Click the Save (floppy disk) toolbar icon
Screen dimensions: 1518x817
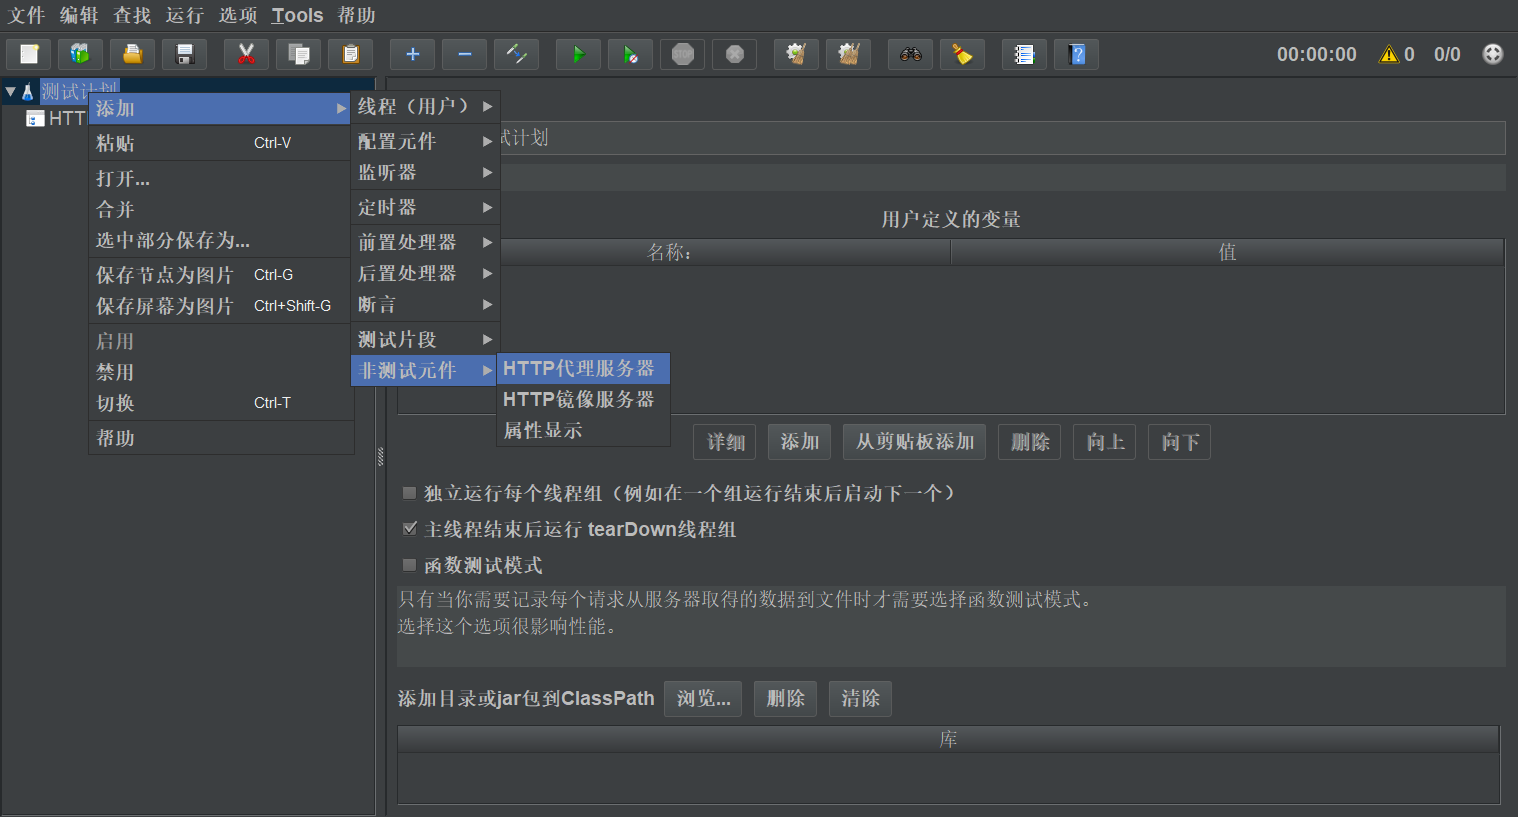185,54
